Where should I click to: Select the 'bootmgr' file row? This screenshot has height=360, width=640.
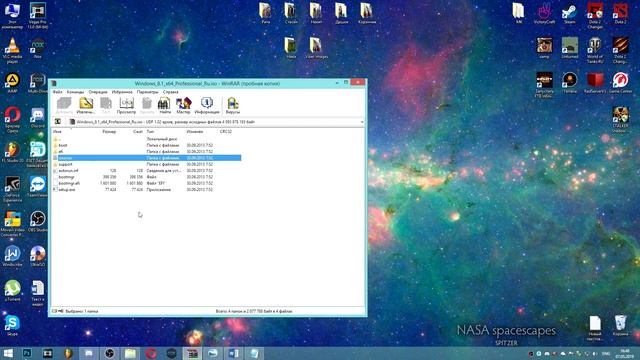146,177
